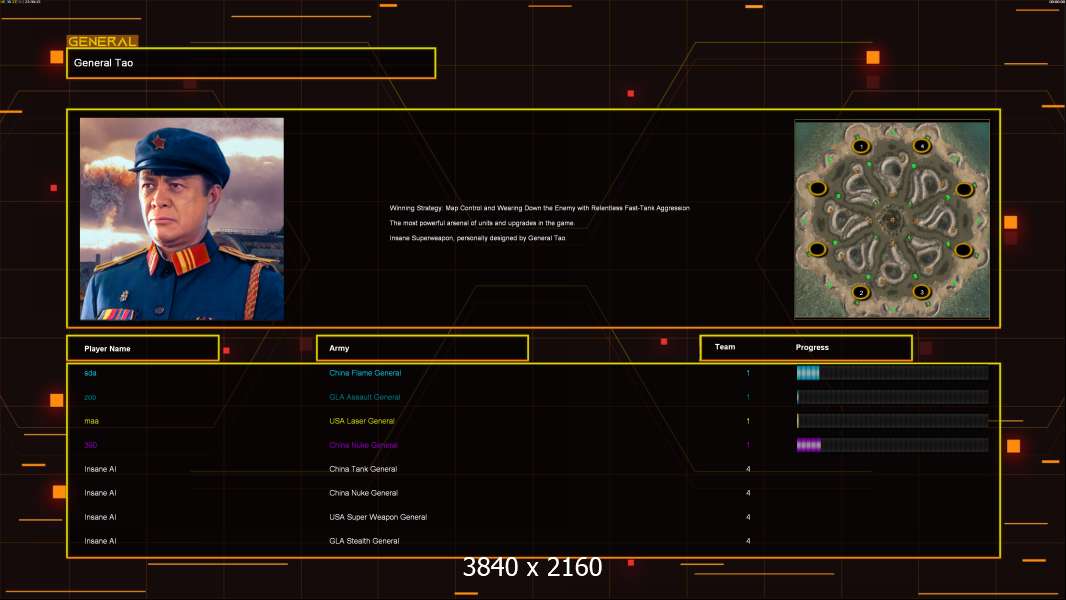Select player name "sda"
Viewport: 1066px width, 600px height.
click(90, 373)
